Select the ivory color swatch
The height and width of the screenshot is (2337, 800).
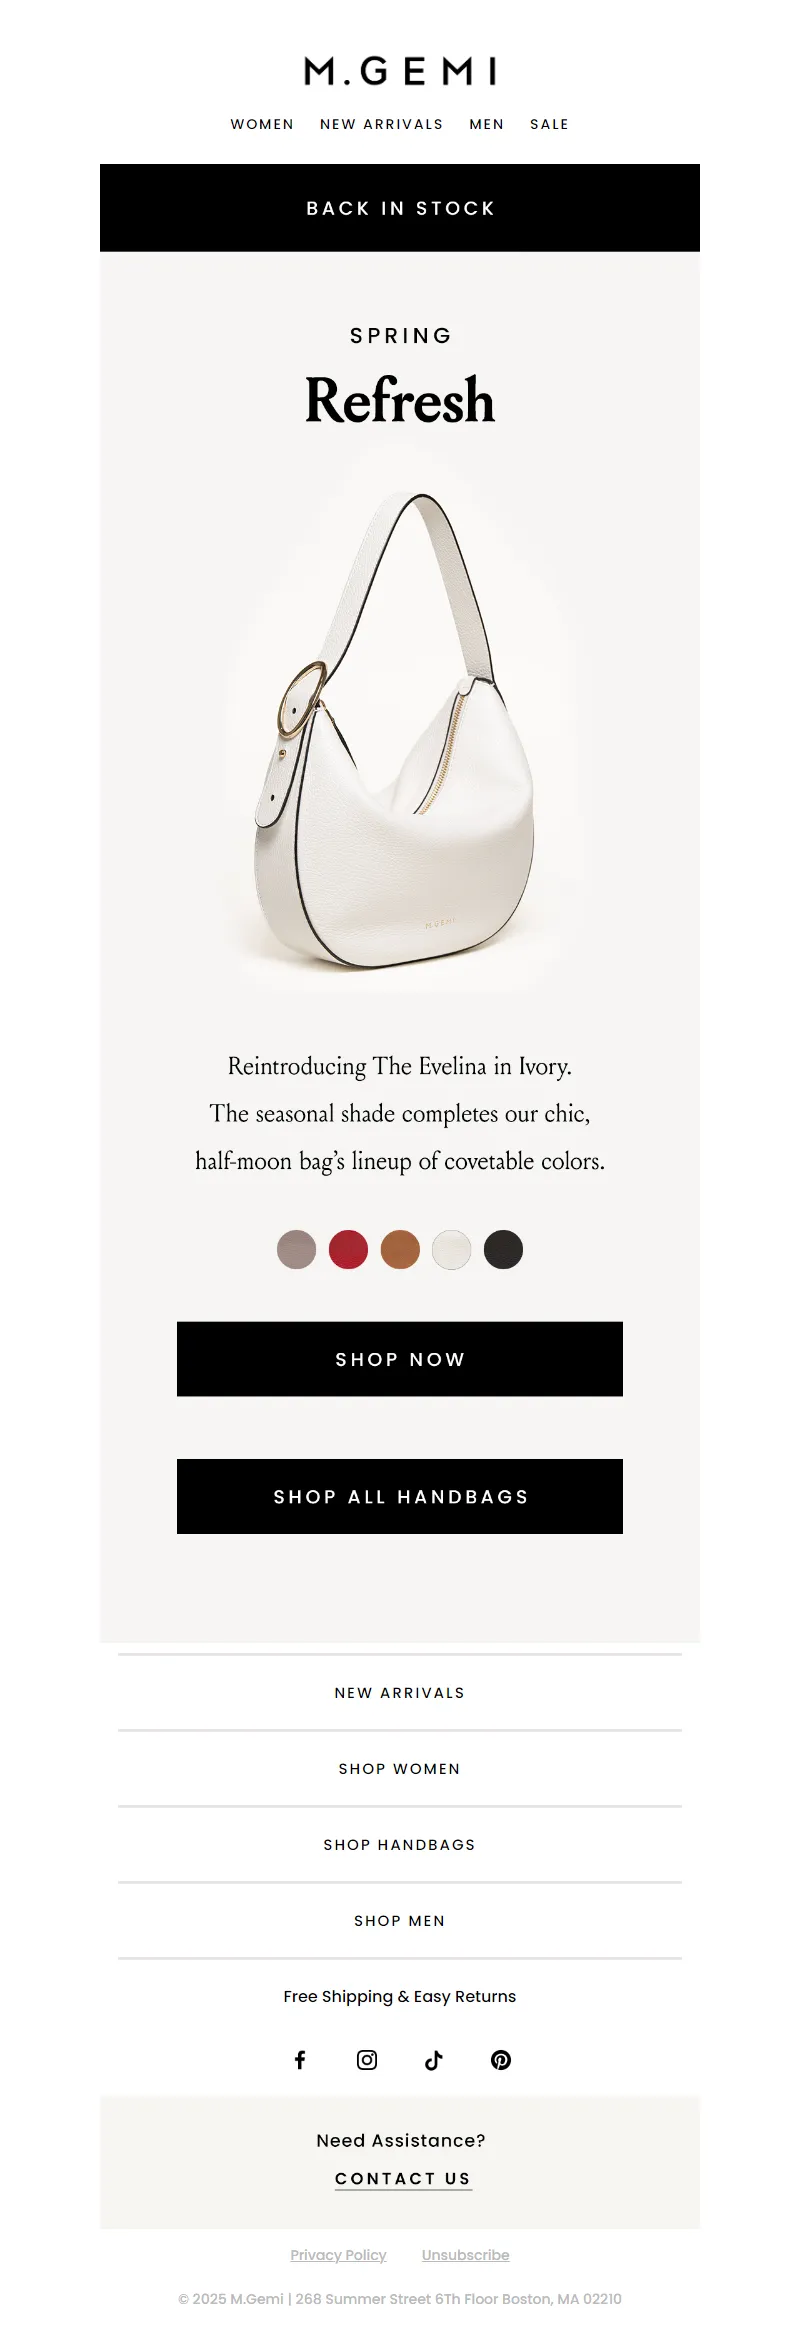pyautogui.click(x=452, y=1249)
